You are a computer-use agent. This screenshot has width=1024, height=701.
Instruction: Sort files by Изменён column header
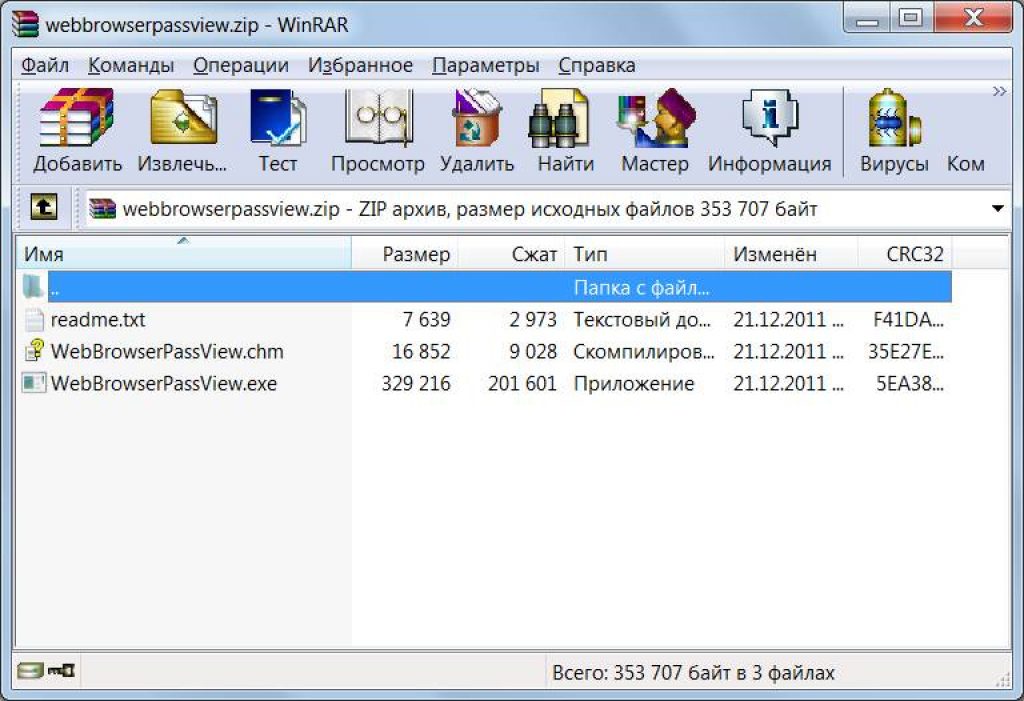791,253
